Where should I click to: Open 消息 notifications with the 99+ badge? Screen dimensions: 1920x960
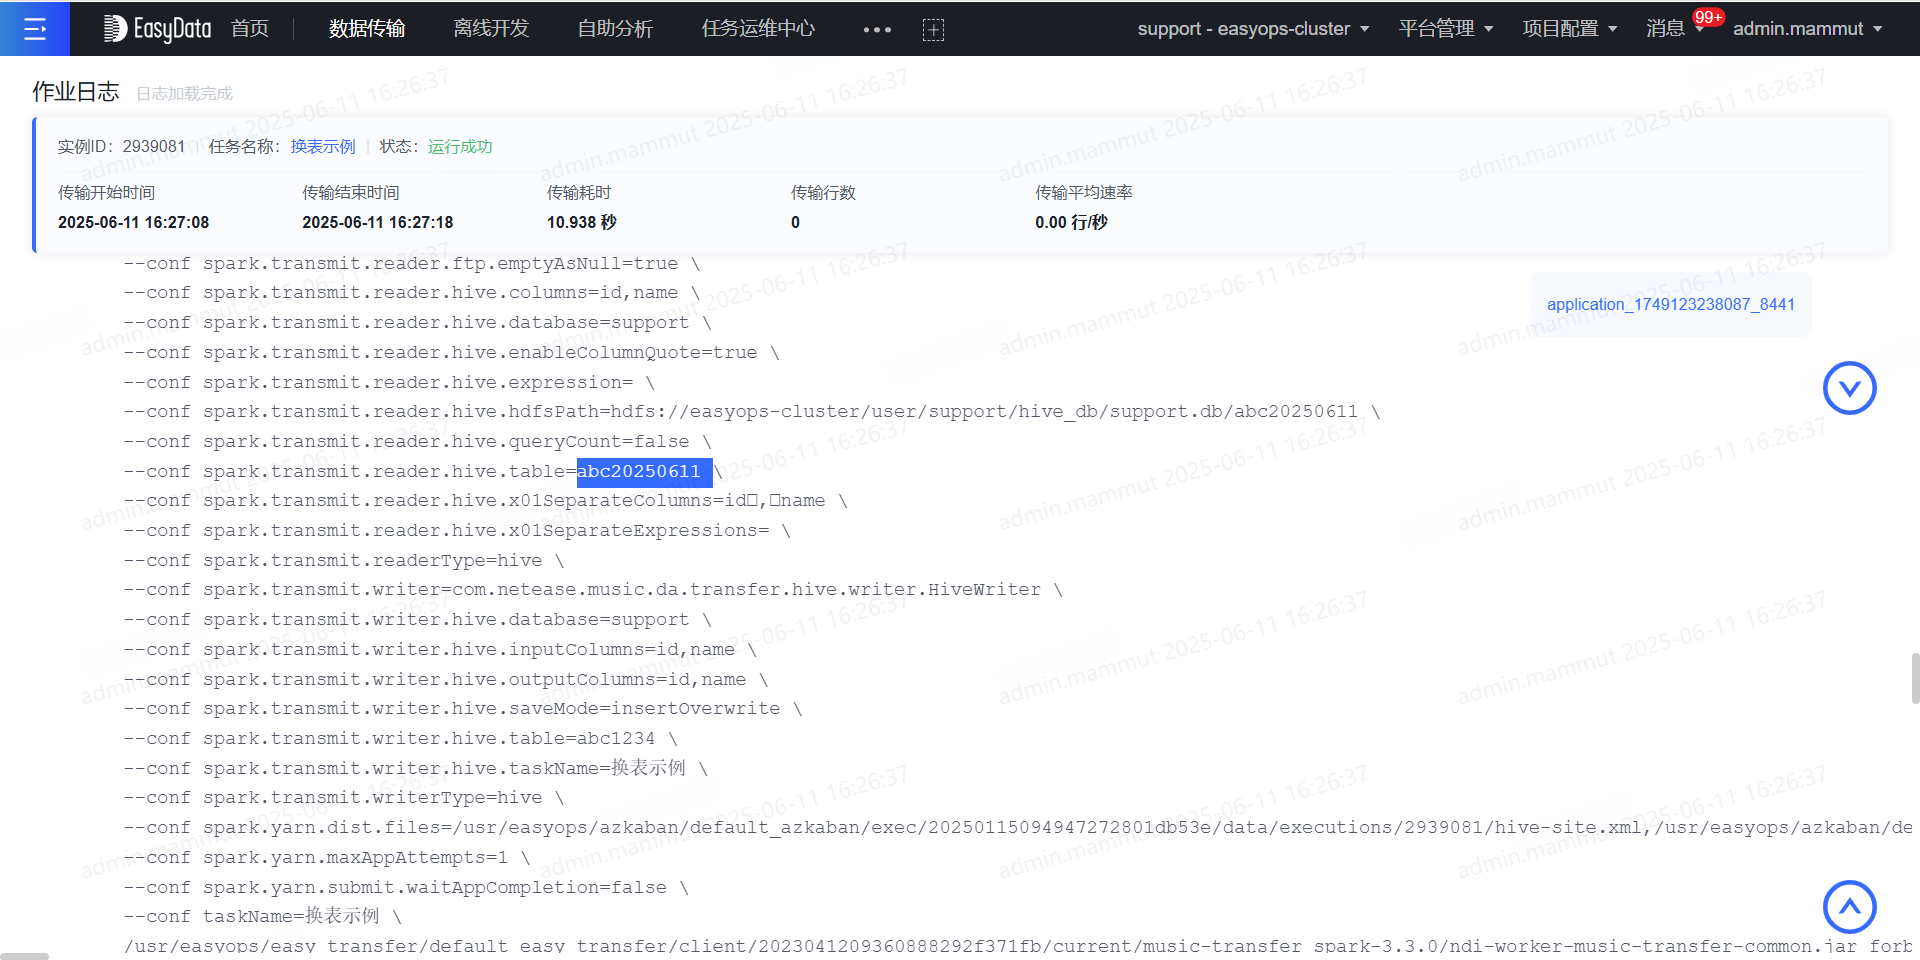[1668, 29]
